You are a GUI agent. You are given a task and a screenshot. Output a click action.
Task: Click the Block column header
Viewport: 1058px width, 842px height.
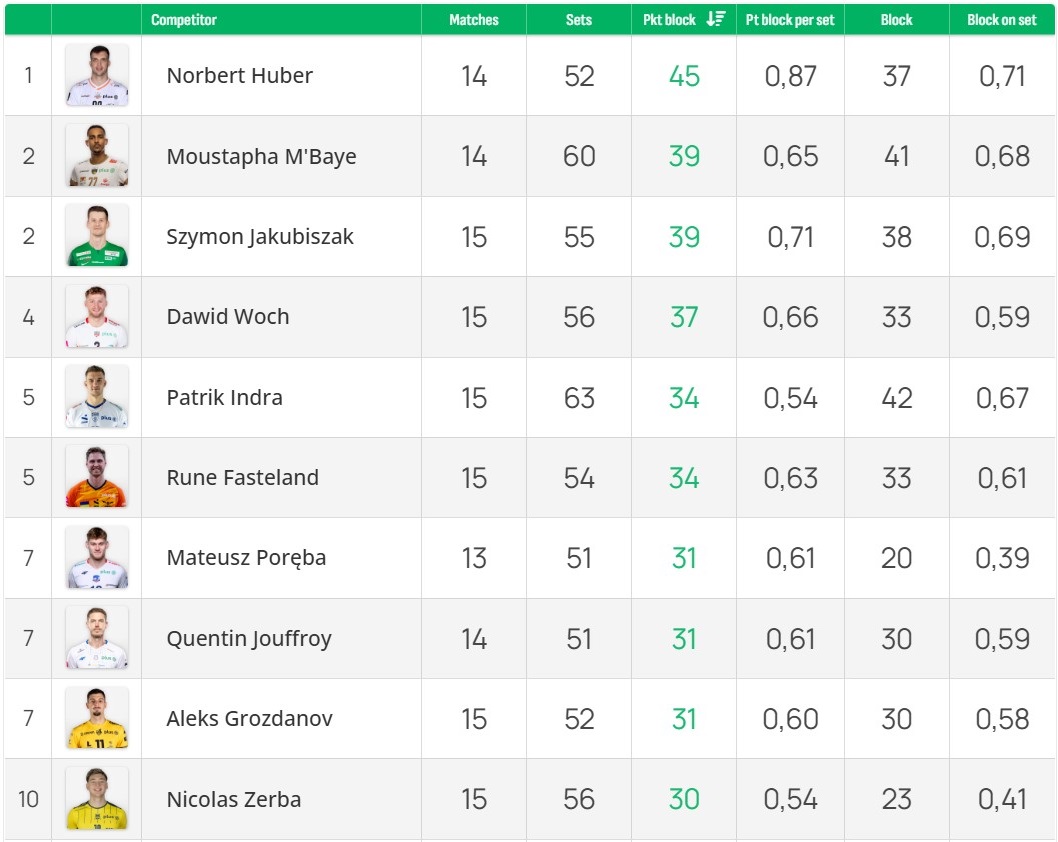[896, 20]
